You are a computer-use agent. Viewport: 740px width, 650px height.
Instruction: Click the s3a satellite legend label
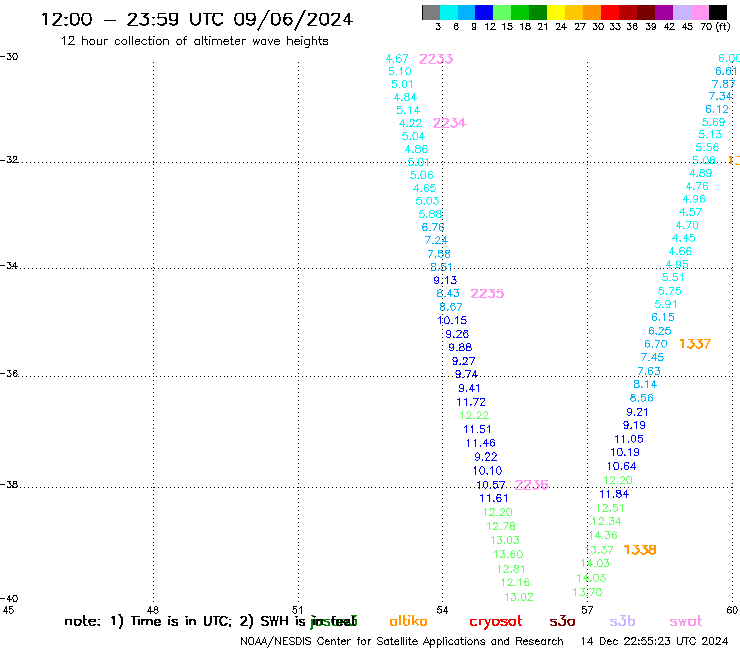[x=563, y=621]
